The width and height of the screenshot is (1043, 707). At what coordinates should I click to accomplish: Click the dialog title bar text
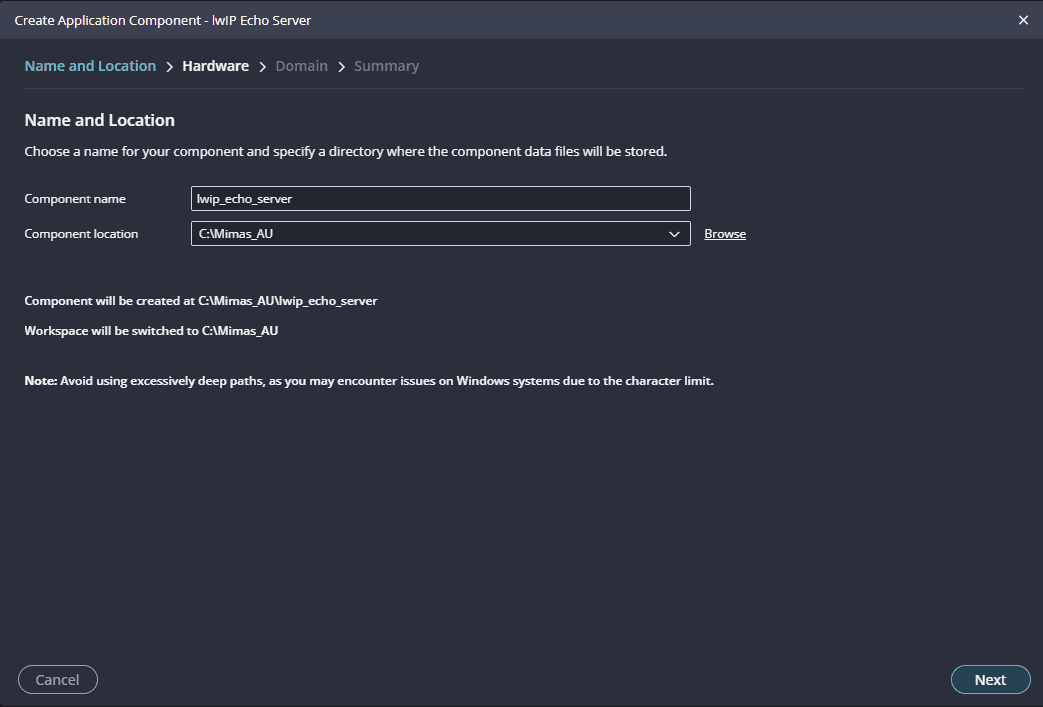click(x=162, y=20)
